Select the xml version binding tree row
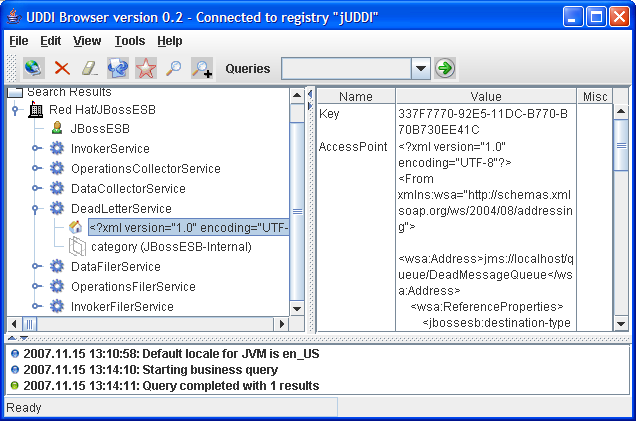 pos(189,228)
